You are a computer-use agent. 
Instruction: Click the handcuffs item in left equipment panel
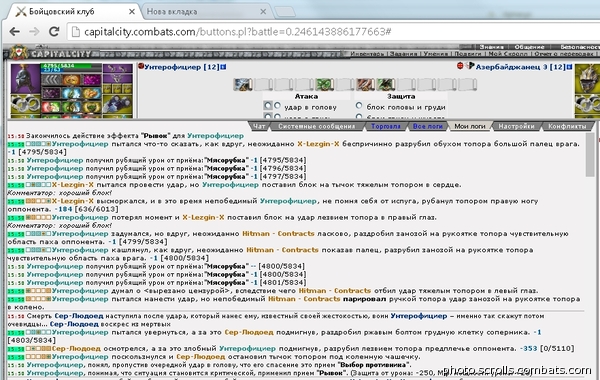coord(25,104)
